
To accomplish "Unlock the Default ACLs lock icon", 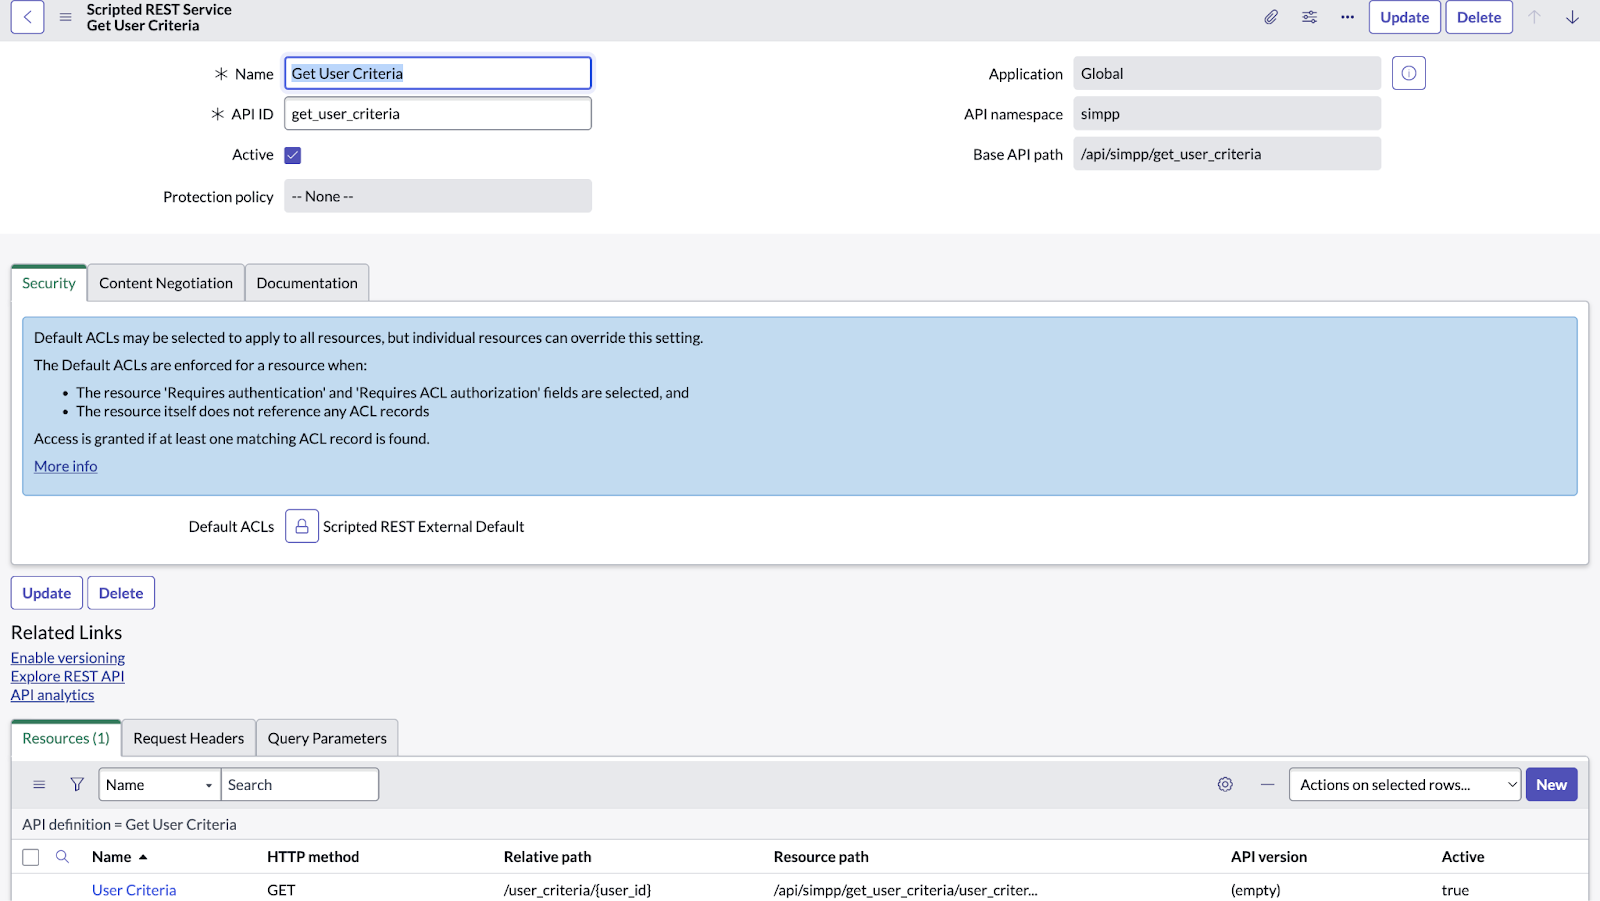I will click(301, 526).
